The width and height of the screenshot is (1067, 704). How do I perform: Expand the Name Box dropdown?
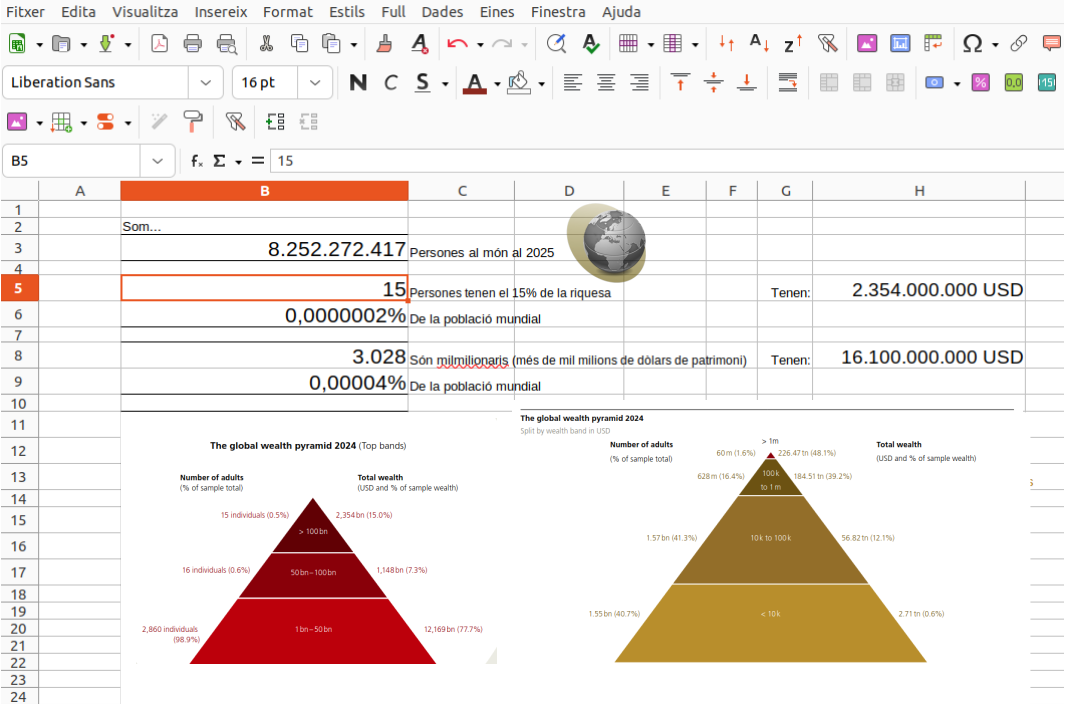click(157, 161)
